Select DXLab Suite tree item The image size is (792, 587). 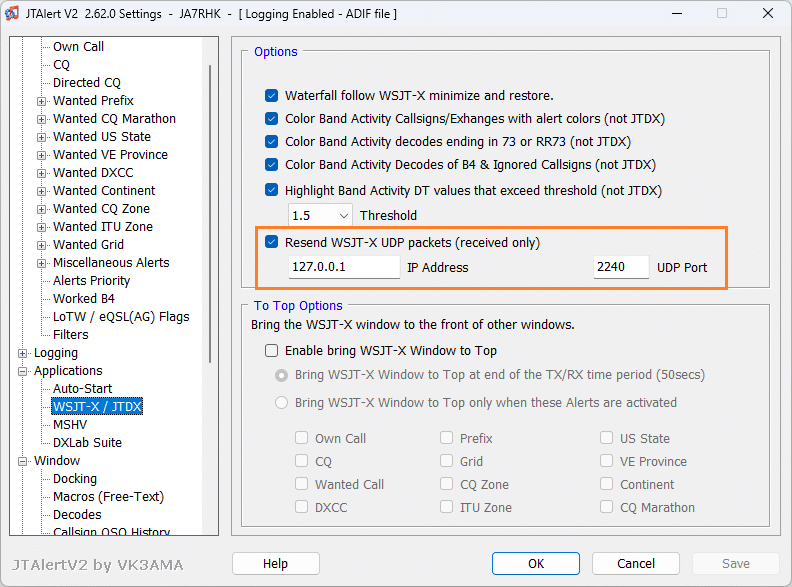click(87, 443)
